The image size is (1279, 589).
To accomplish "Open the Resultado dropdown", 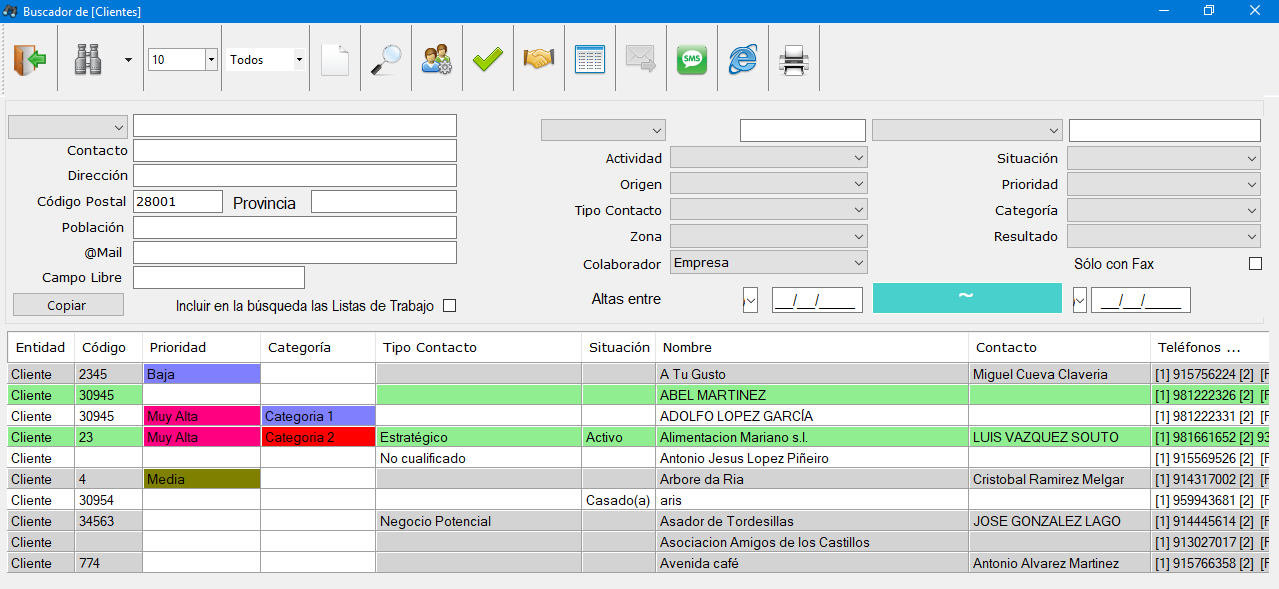I will pyautogui.click(x=1164, y=237).
